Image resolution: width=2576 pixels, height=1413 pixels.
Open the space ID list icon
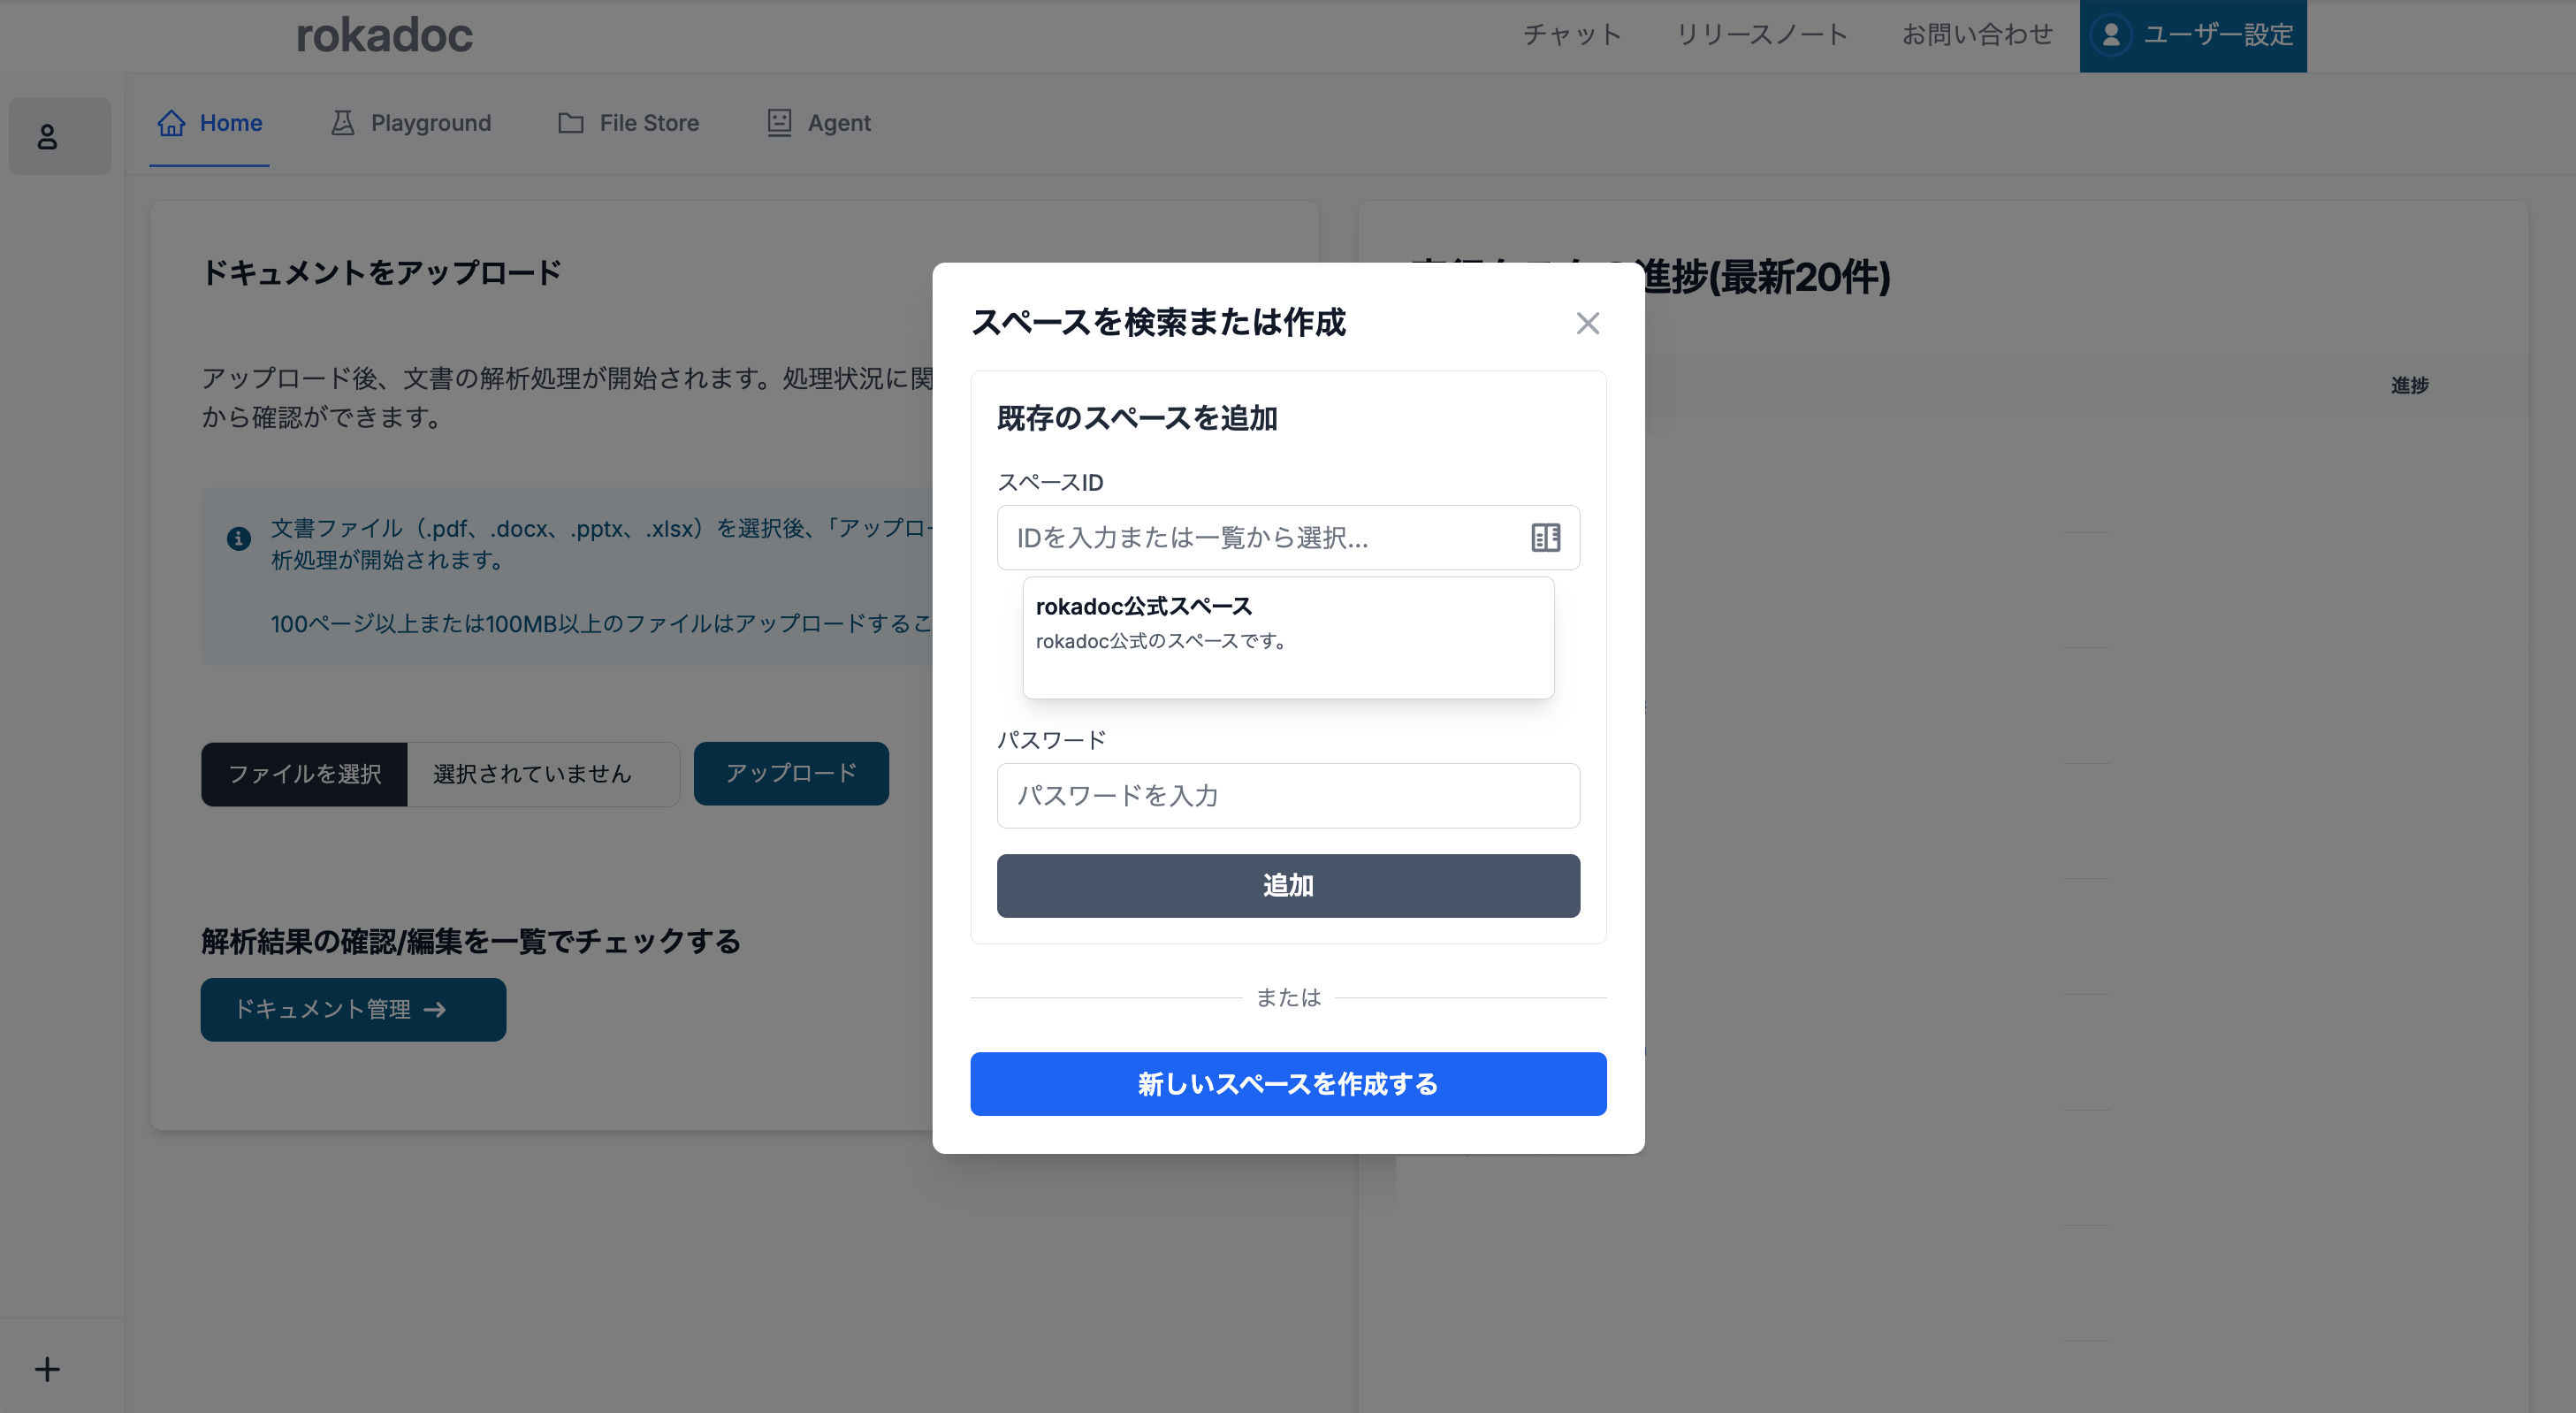coord(1545,538)
